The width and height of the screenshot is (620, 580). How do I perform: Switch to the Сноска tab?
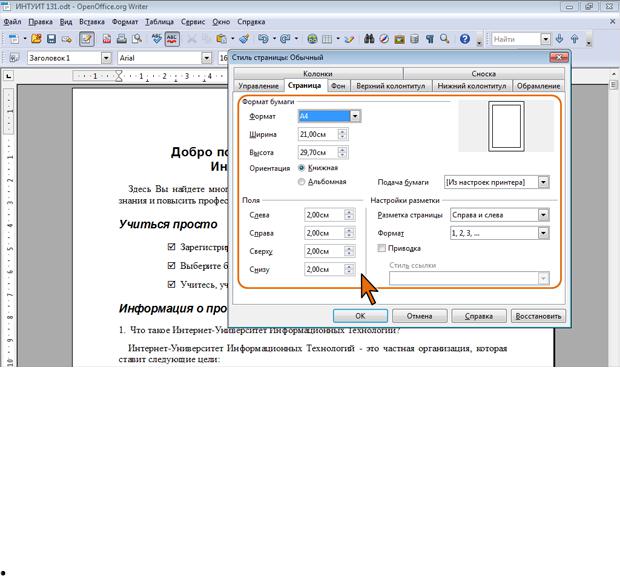[x=484, y=74]
